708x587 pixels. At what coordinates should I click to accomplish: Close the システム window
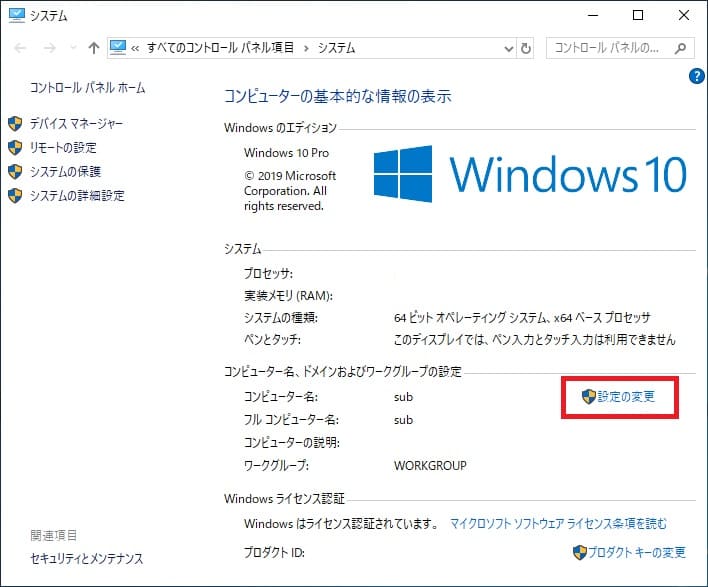pyautogui.click(x=684, y=15)
